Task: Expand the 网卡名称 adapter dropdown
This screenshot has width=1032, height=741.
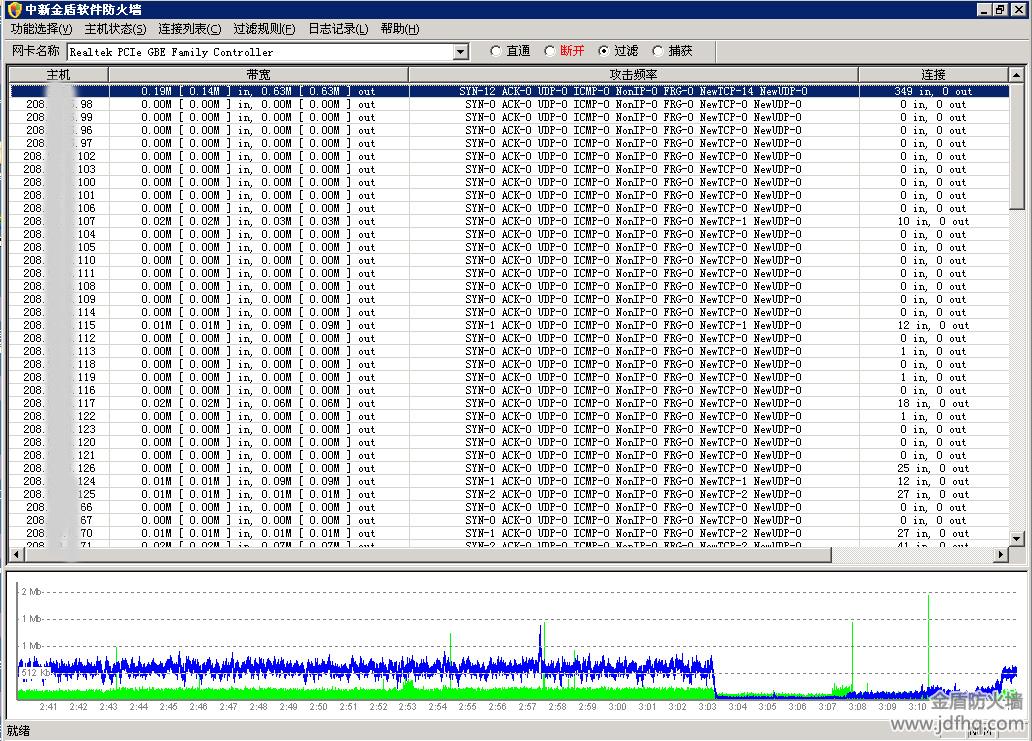Action: (x=461, y=52)
